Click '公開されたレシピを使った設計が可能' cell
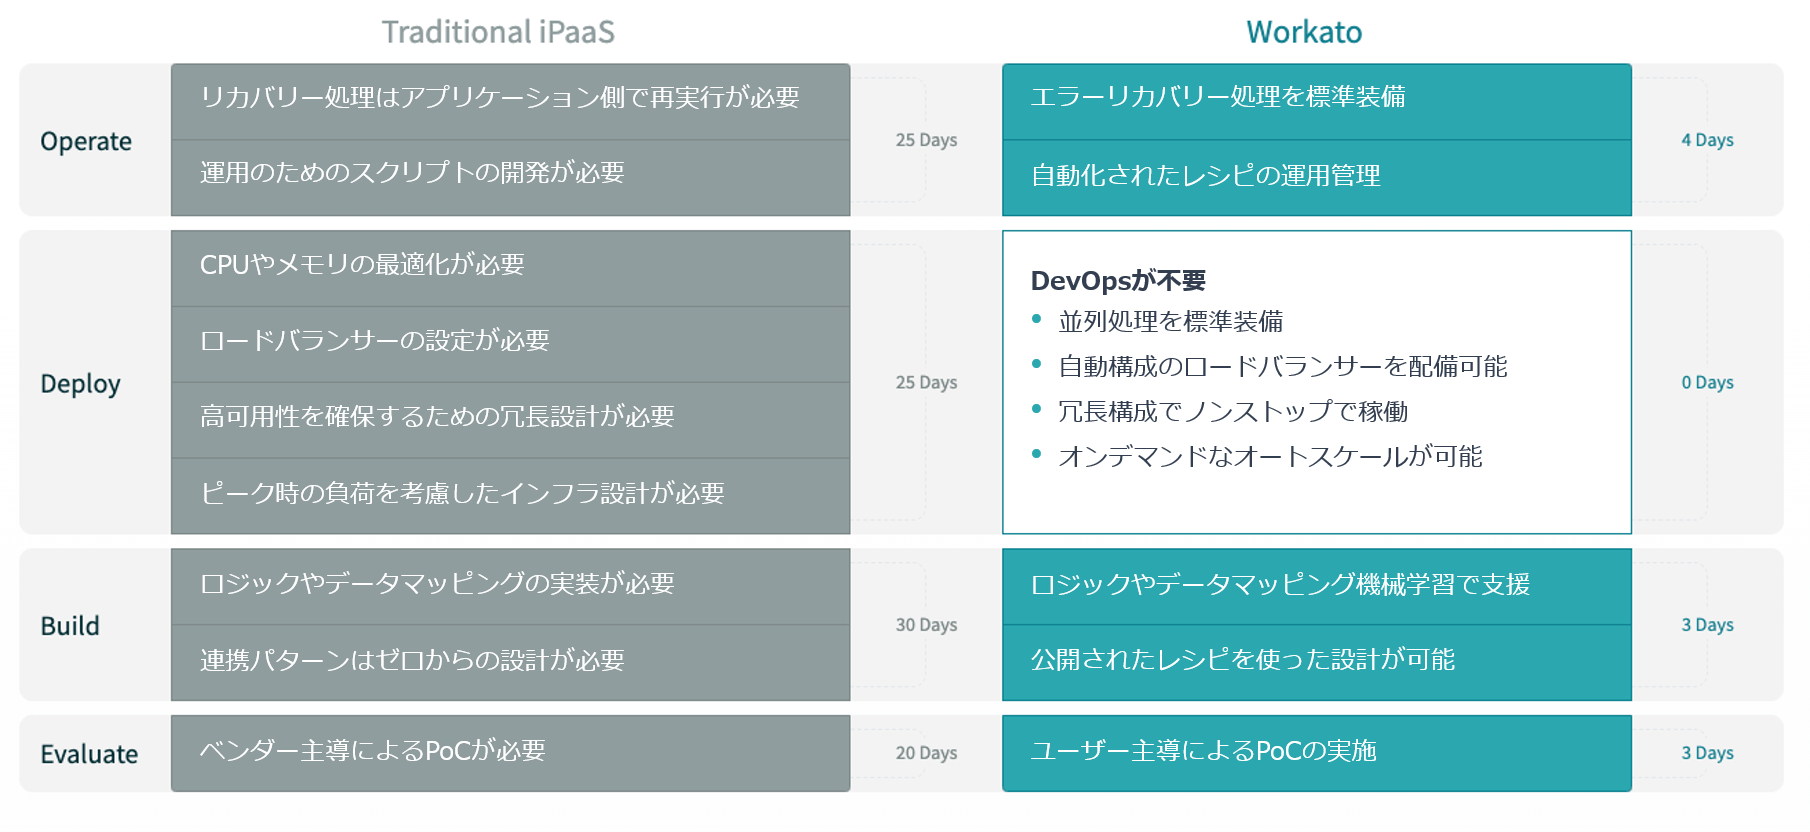Screen dimensions: 1810x832 [1317, 663]
